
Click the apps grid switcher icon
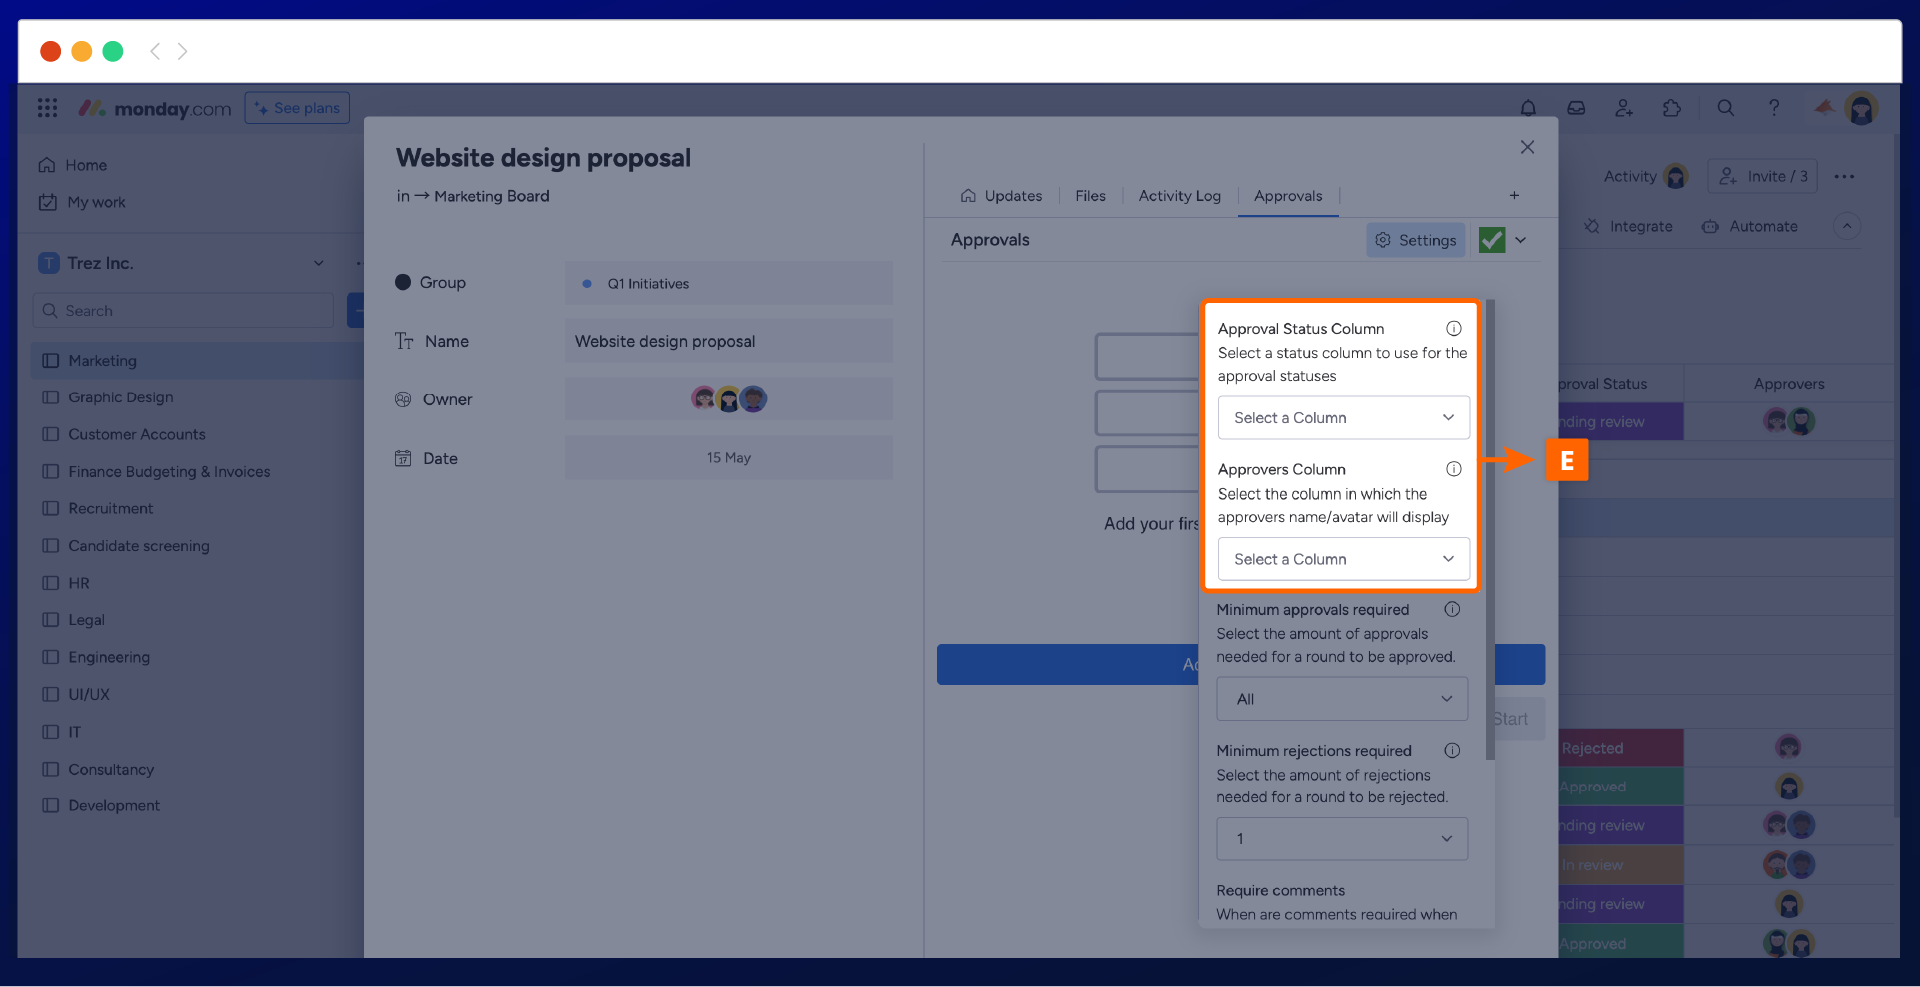(x=47, y=108)
